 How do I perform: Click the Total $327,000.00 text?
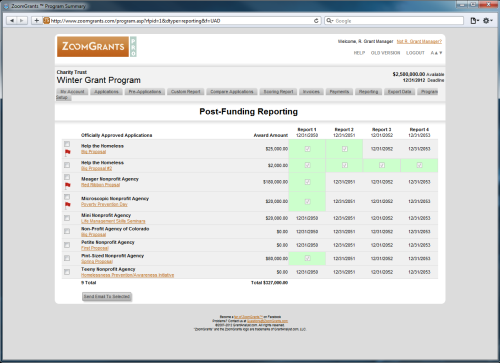(269, 283)
